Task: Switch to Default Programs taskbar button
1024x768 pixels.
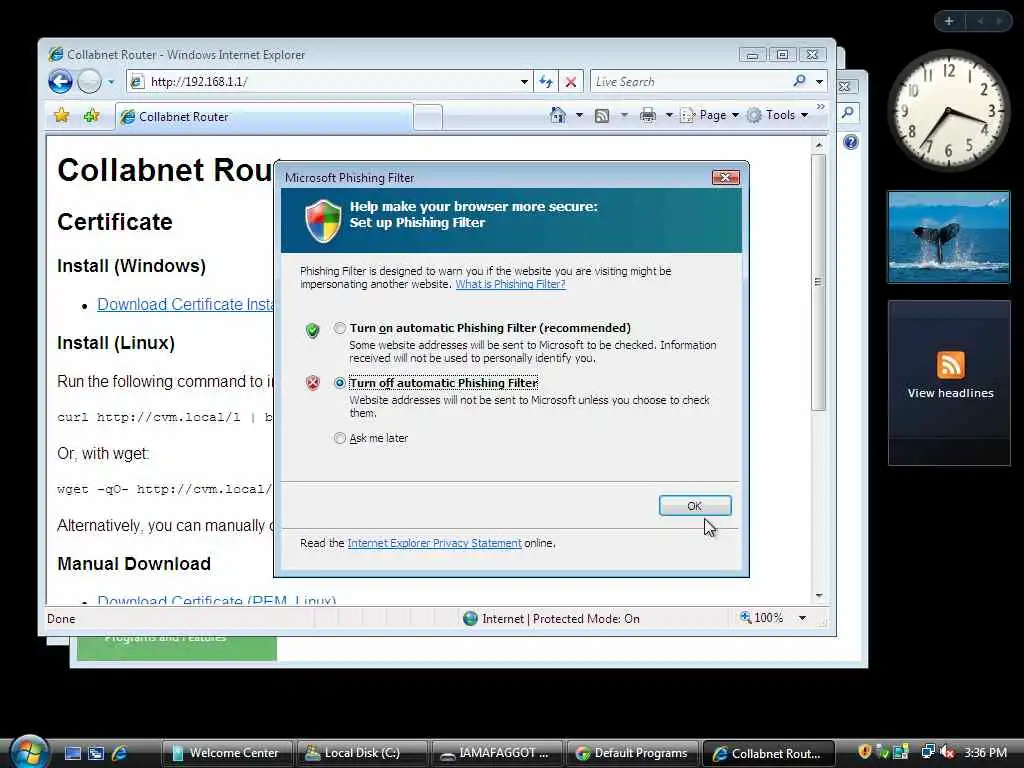Action: (632, 753)
